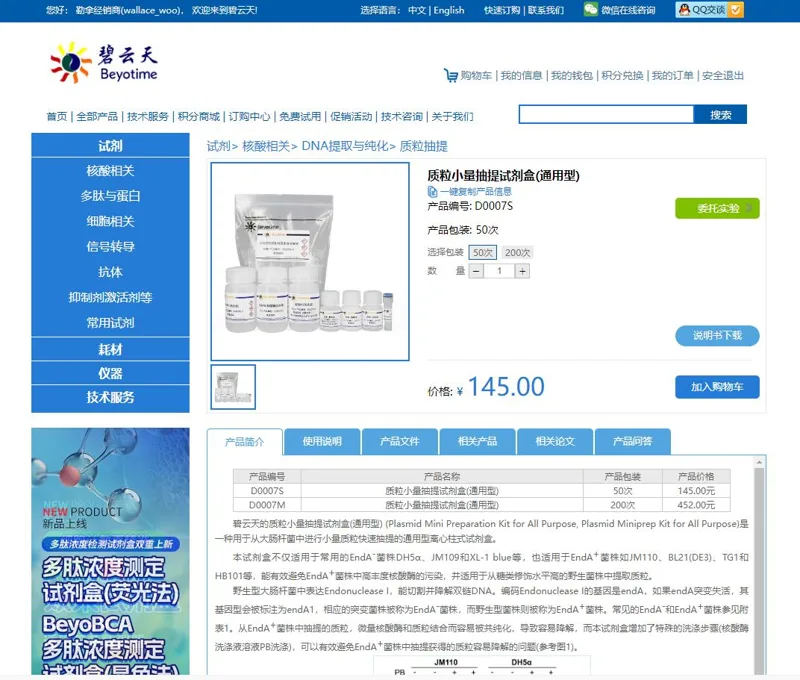Open 抗体 in the sidebar

click(x=110, y=272)
